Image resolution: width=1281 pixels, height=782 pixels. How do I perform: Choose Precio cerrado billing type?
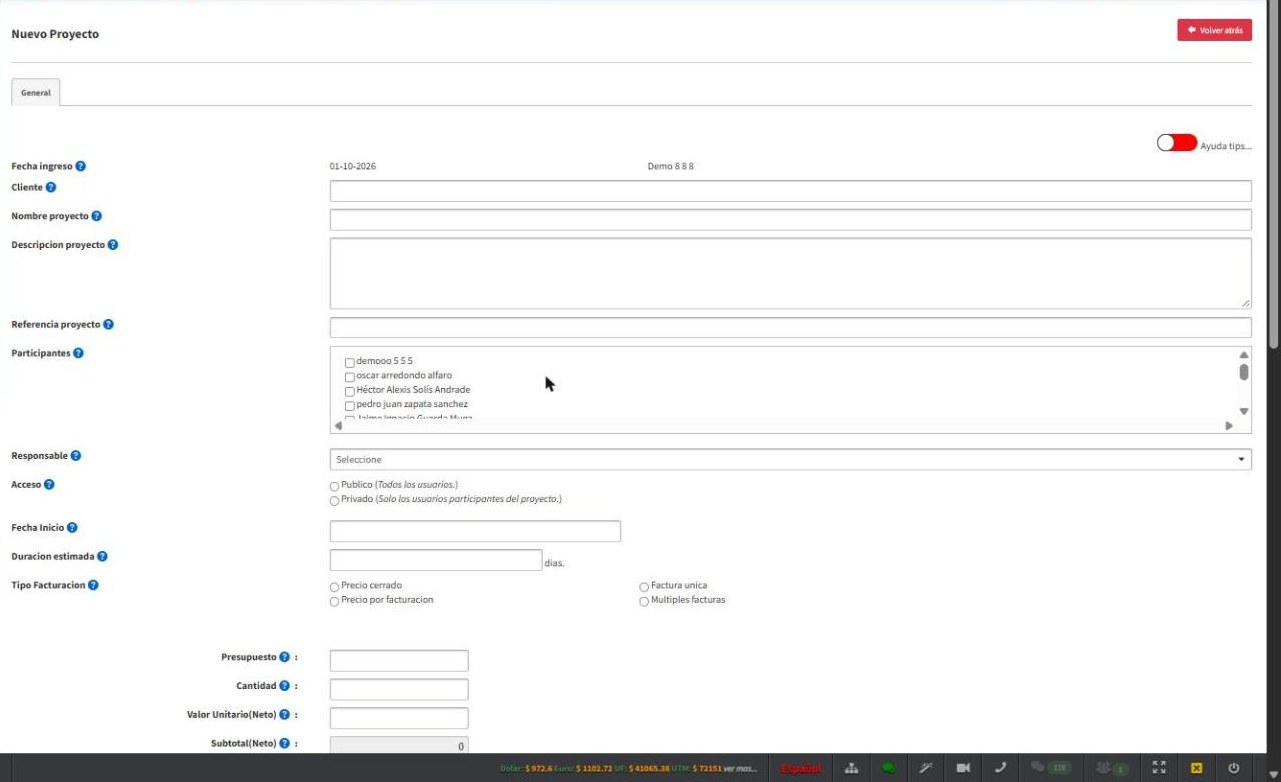point(334,587)
